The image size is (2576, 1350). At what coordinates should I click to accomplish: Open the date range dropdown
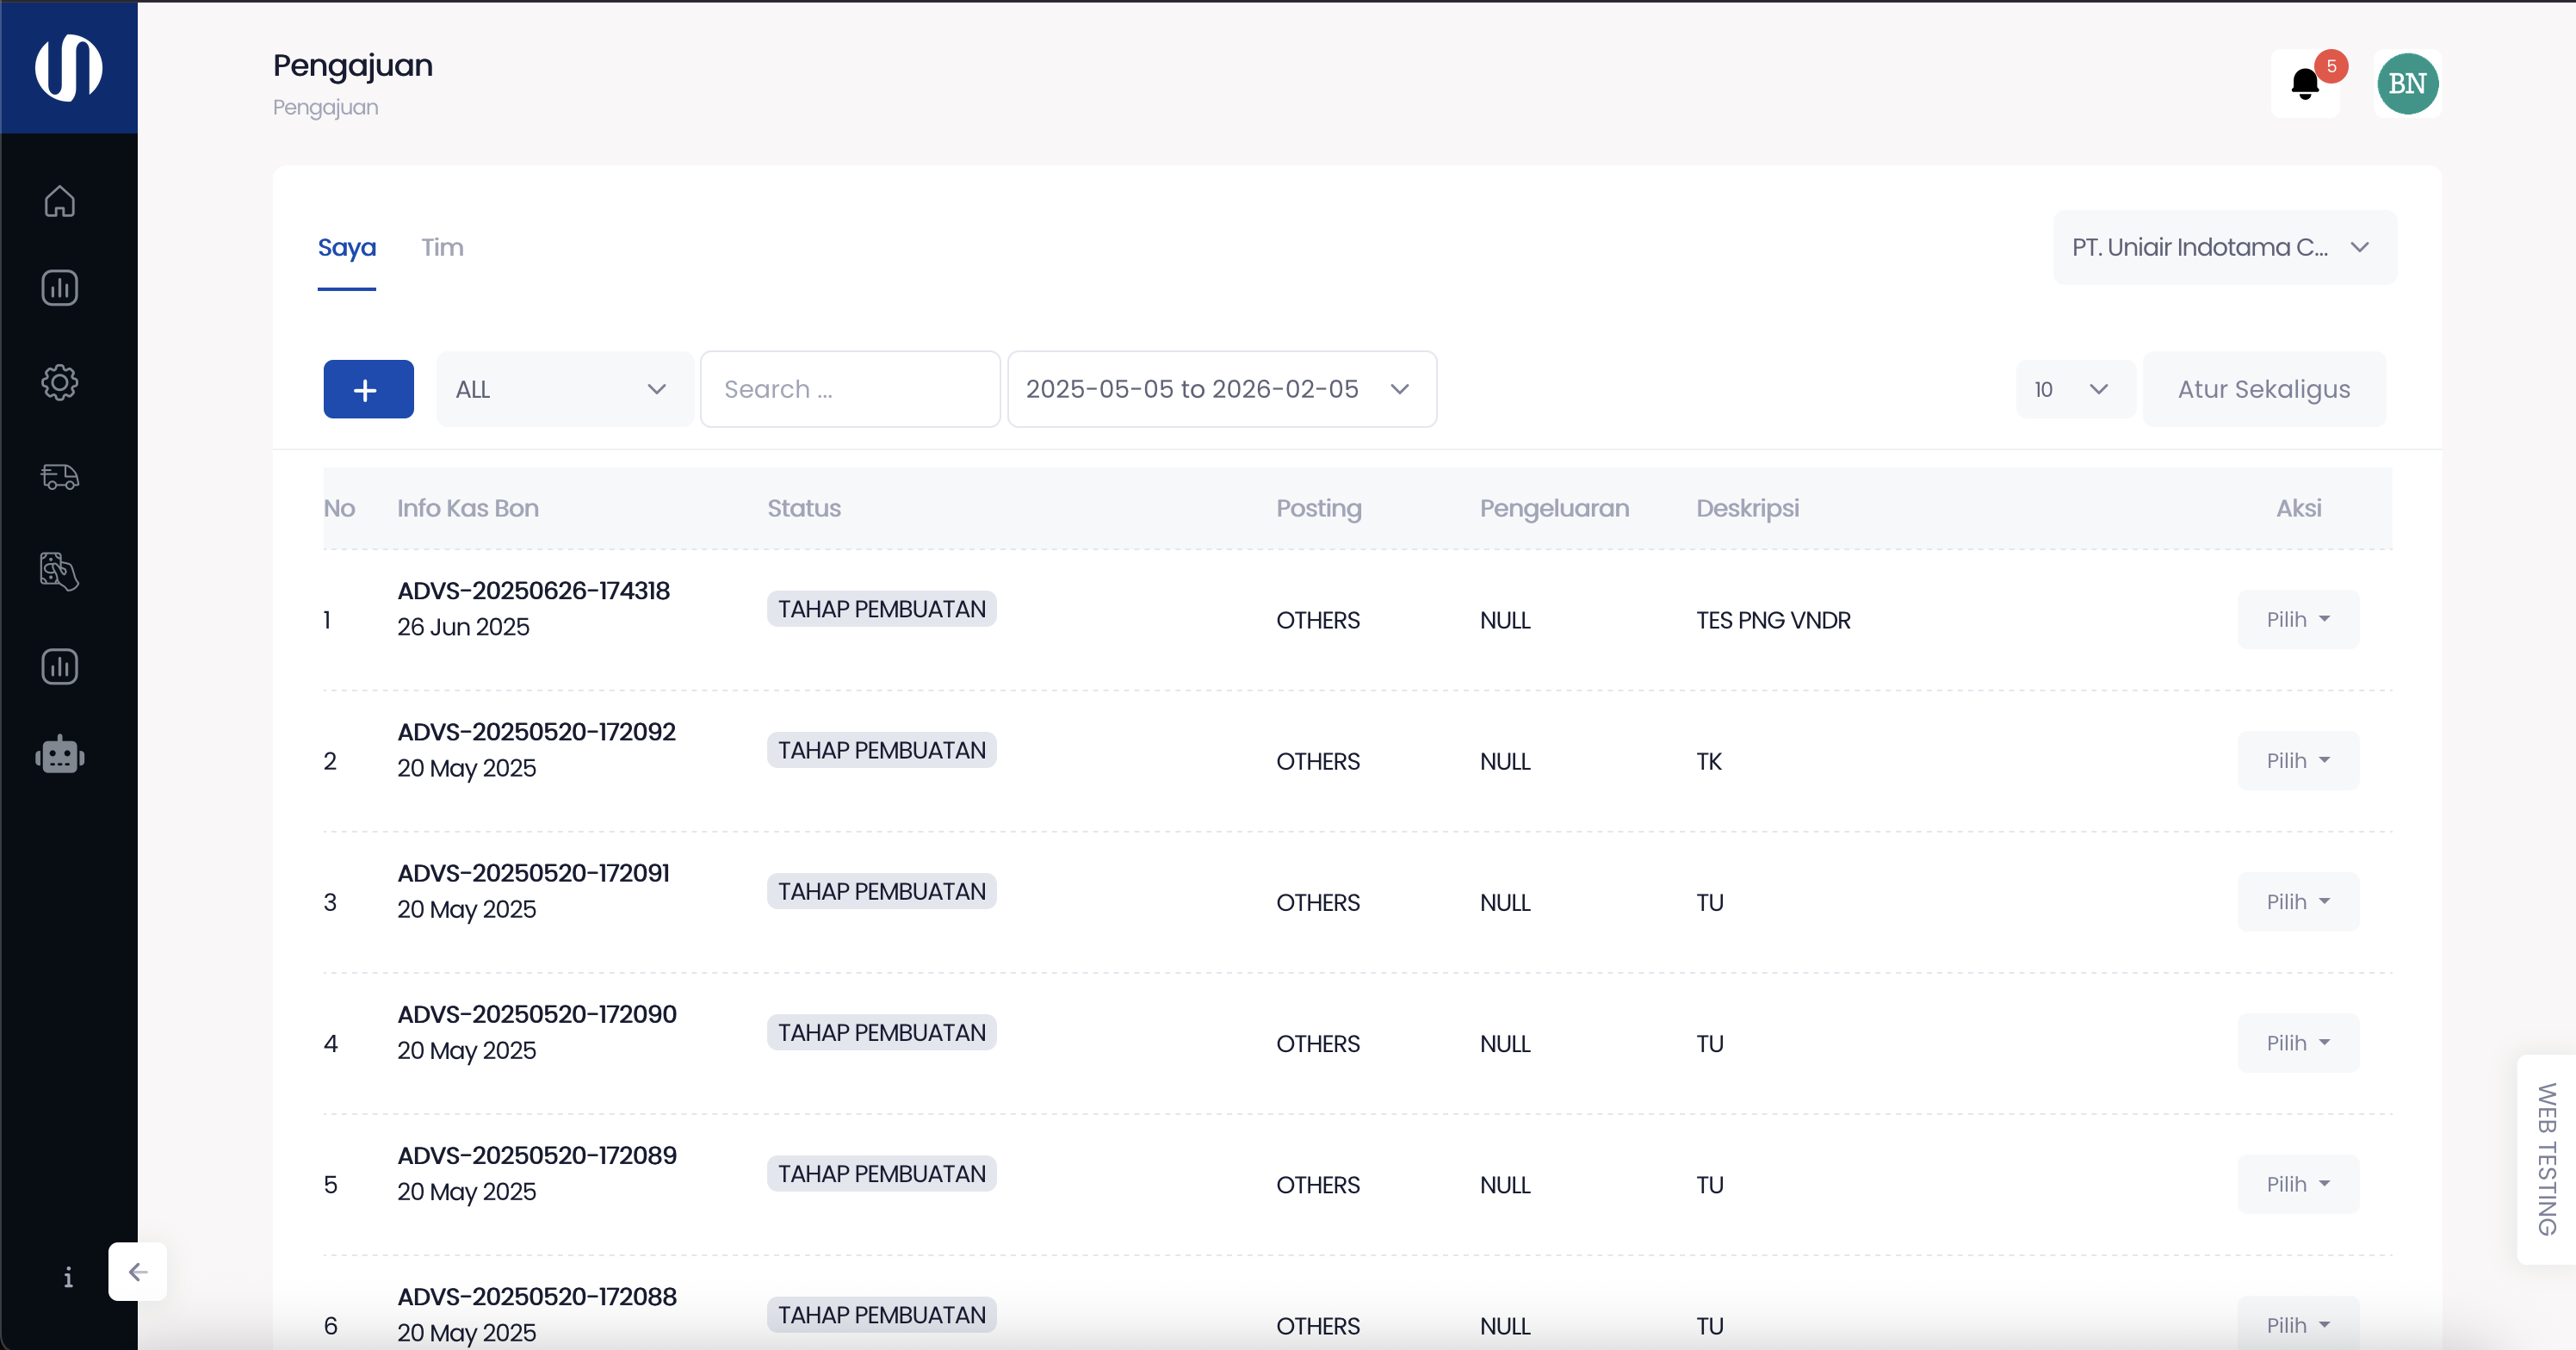coord(1221,389)
